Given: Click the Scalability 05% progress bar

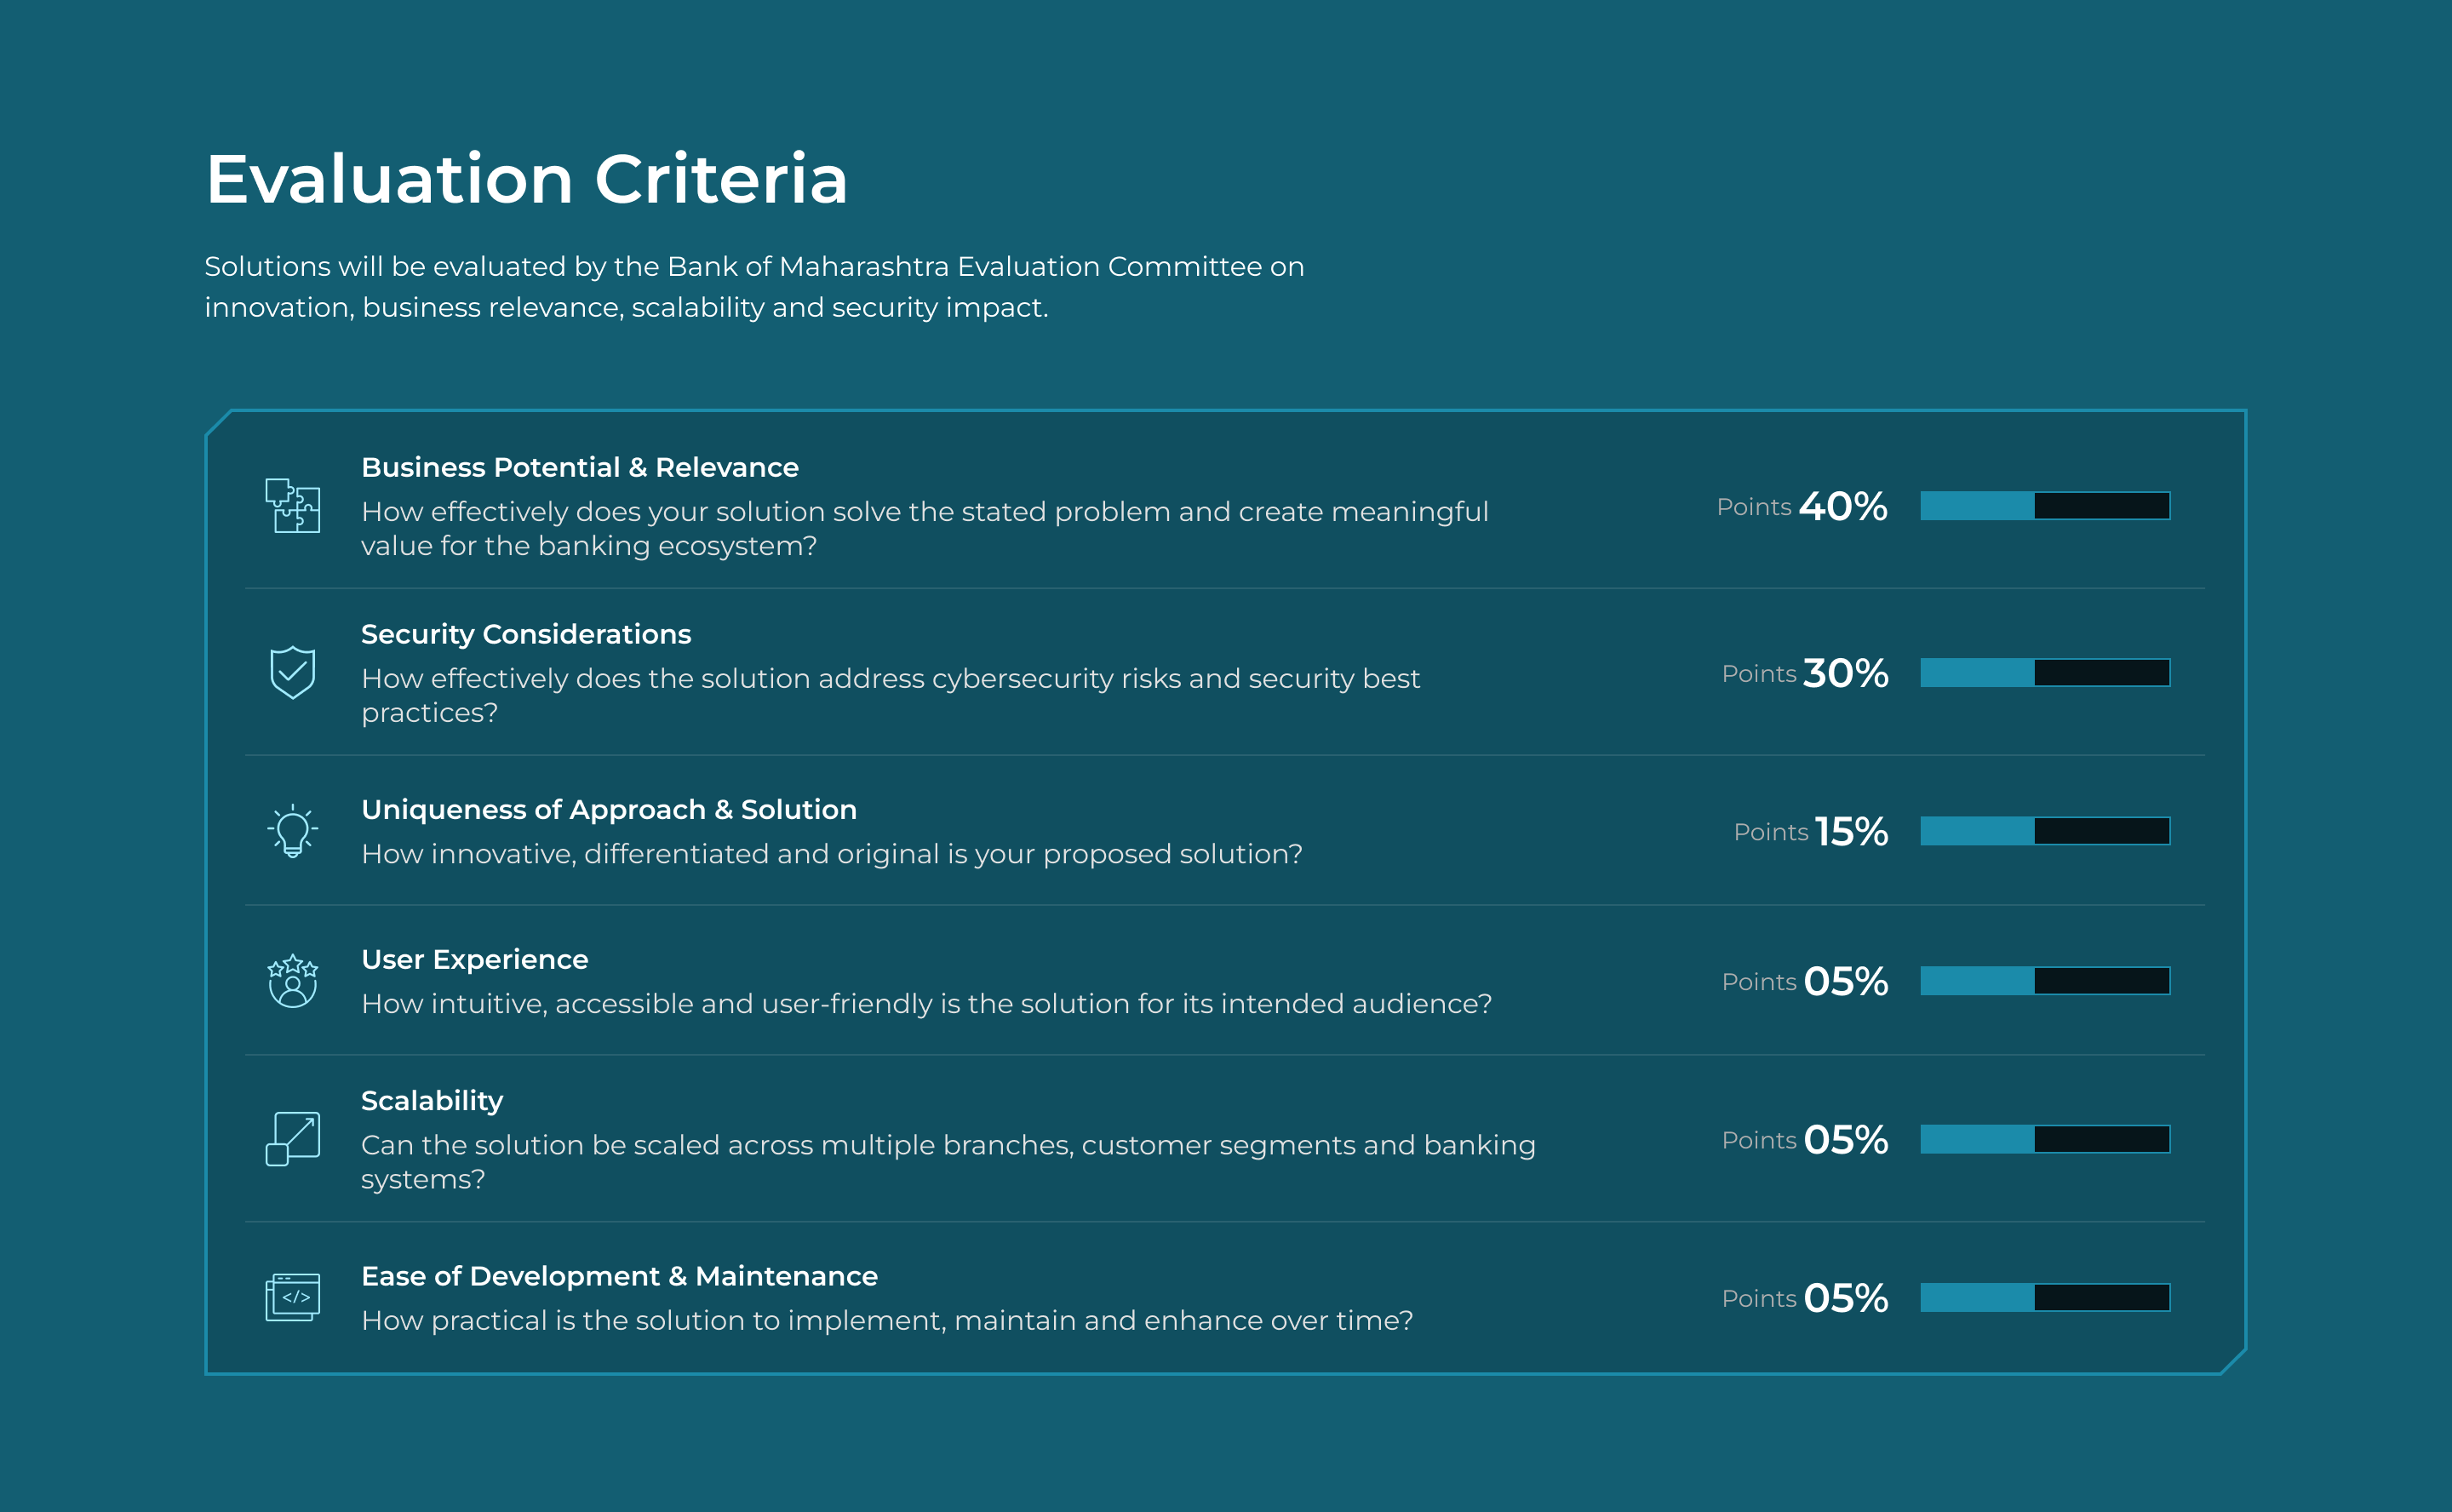Looking at the screenshot, I should 2045,1139.
